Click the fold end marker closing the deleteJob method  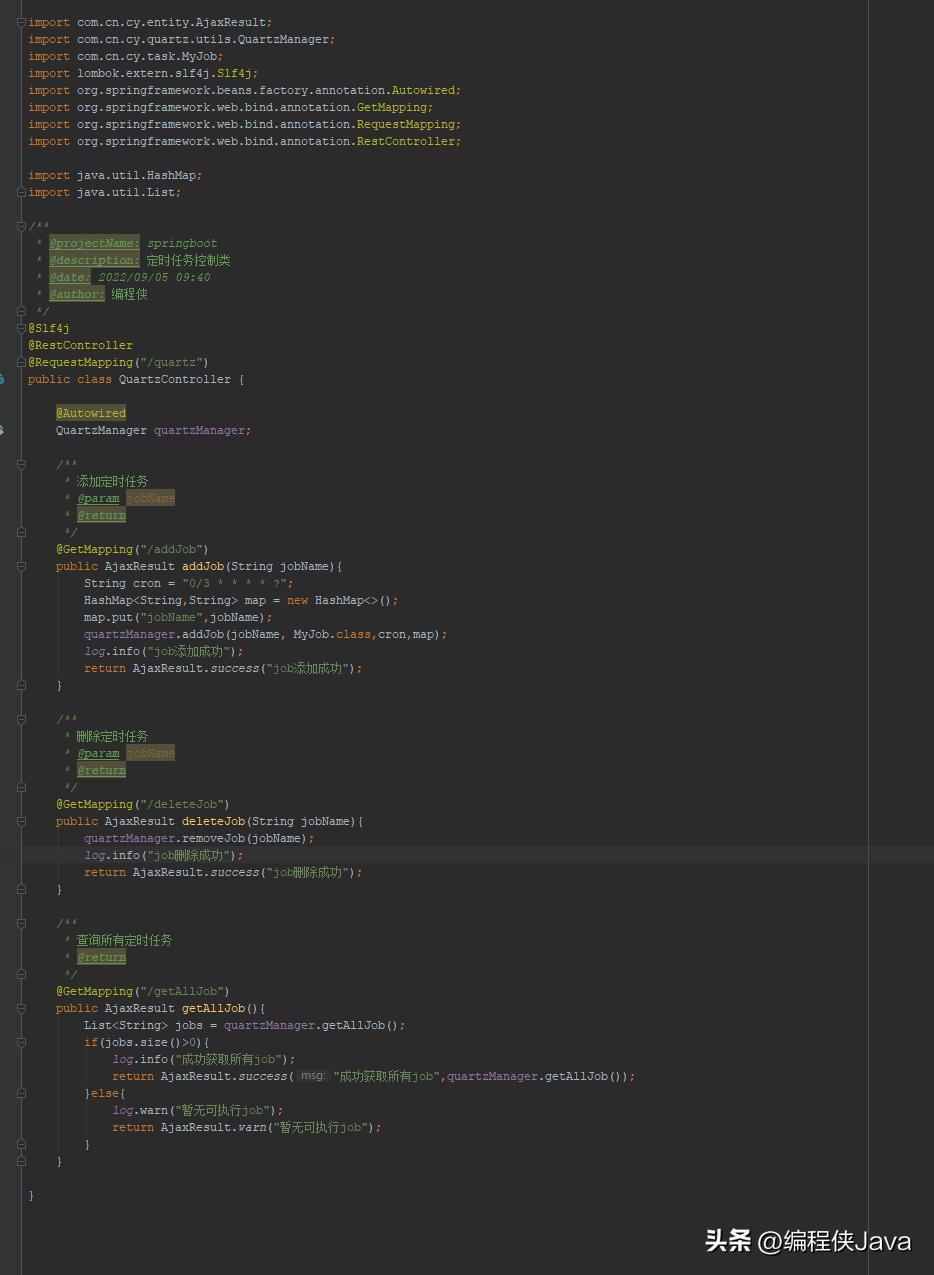22,889
